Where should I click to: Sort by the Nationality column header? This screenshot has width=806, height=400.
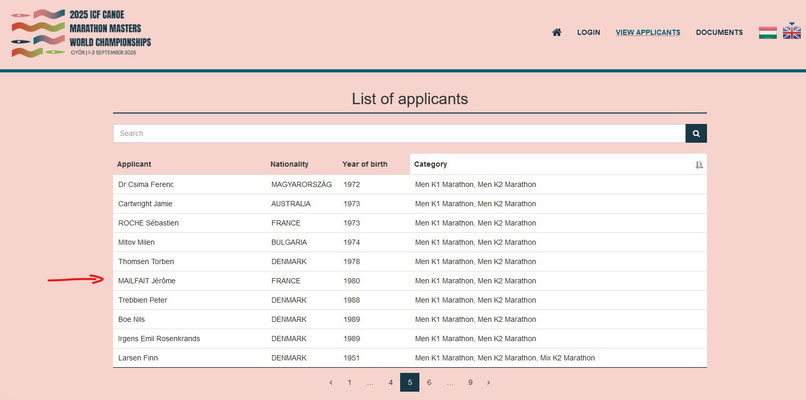[x=289, y=164]
